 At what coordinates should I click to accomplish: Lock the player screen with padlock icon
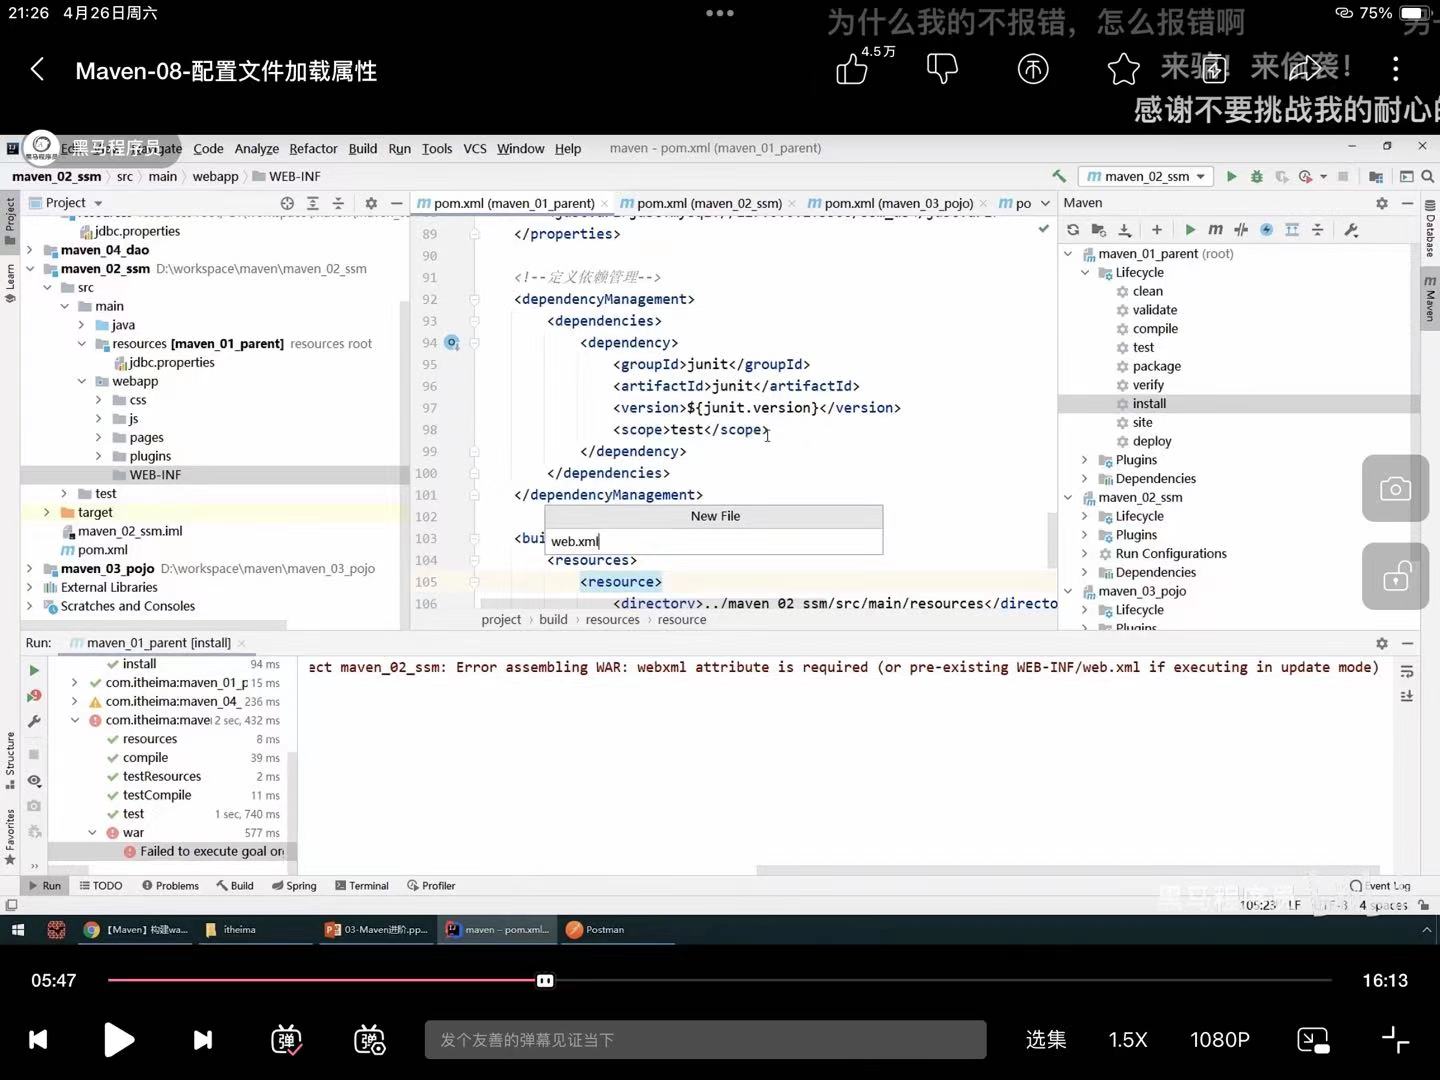pyautogui.click(x=1395, y=577)
